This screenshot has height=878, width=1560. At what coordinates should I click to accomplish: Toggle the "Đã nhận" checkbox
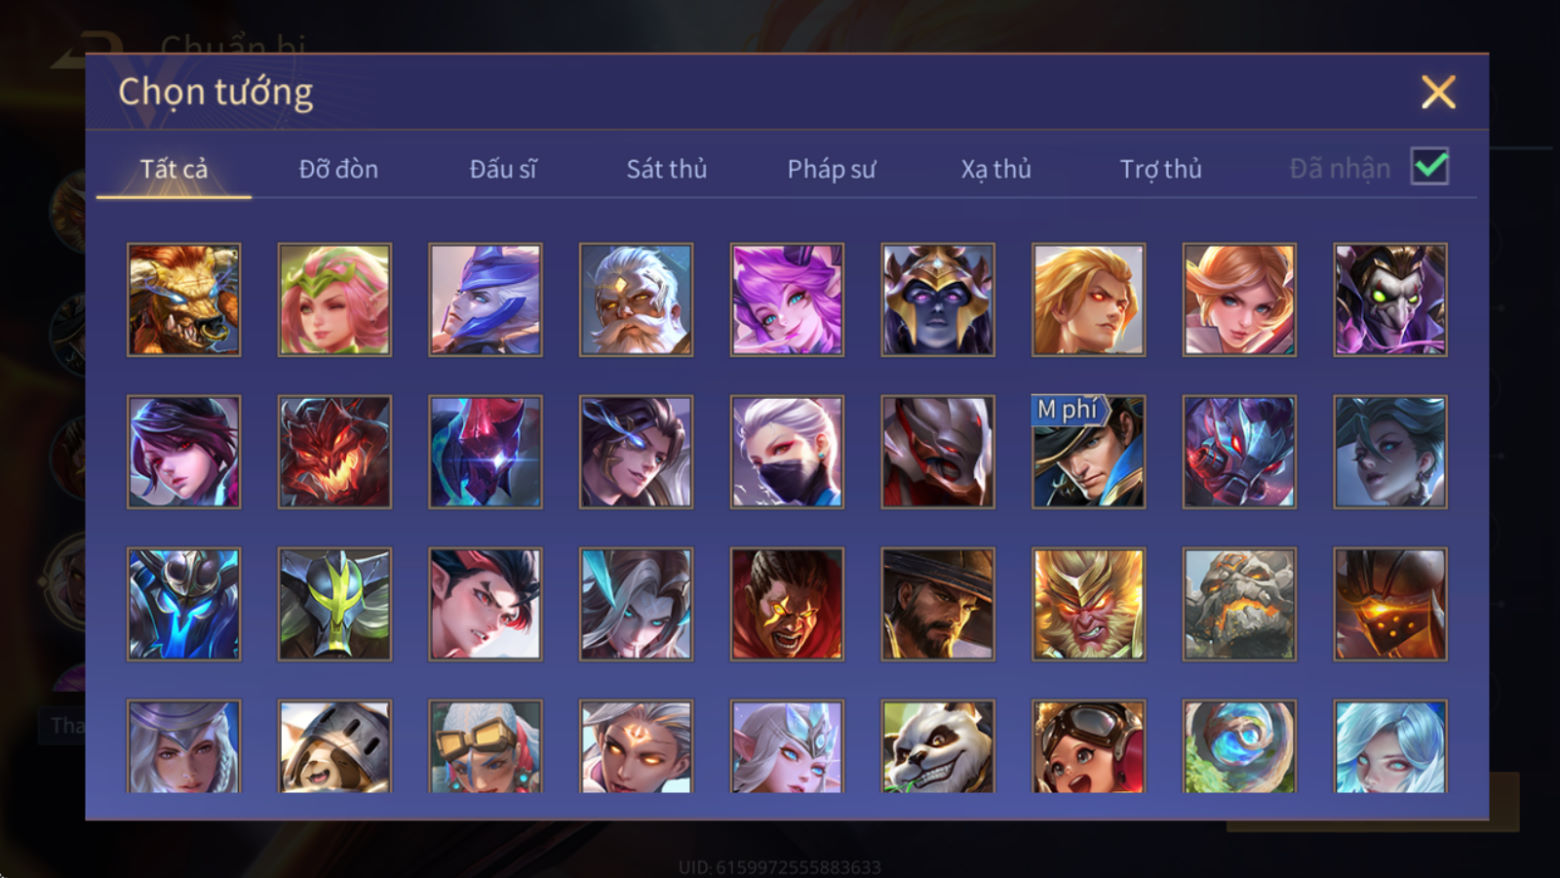coord(1429,166)
